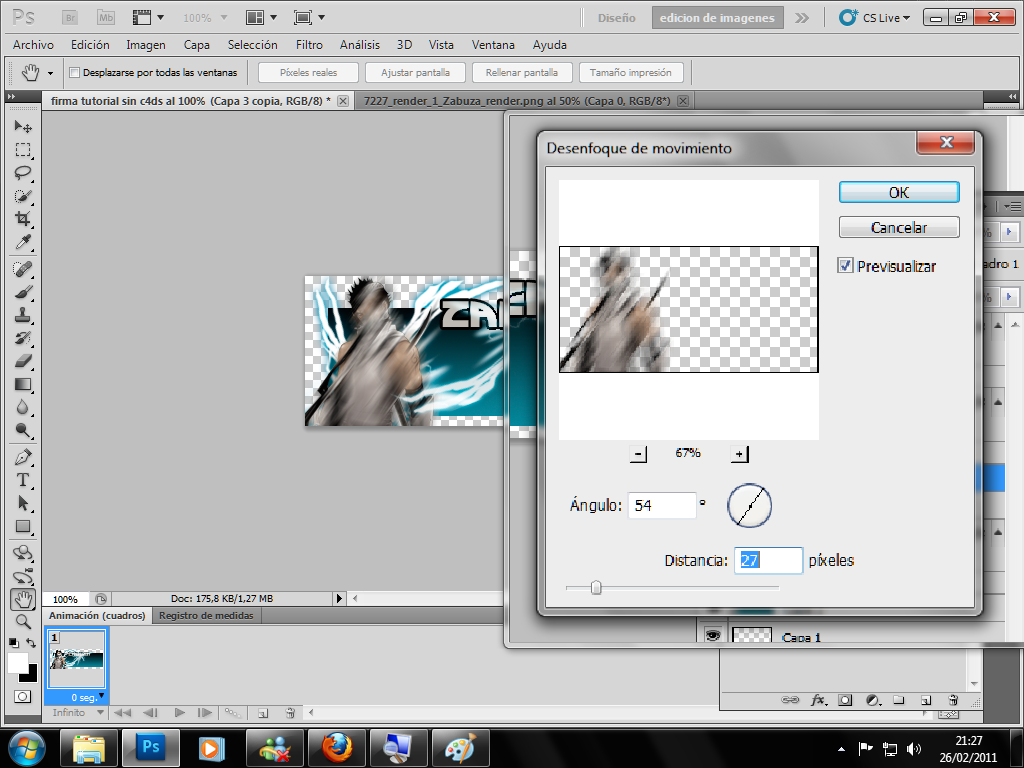Click the layer styles fx icon
This screenshot has width=1024, height=768.
point(818,700)
